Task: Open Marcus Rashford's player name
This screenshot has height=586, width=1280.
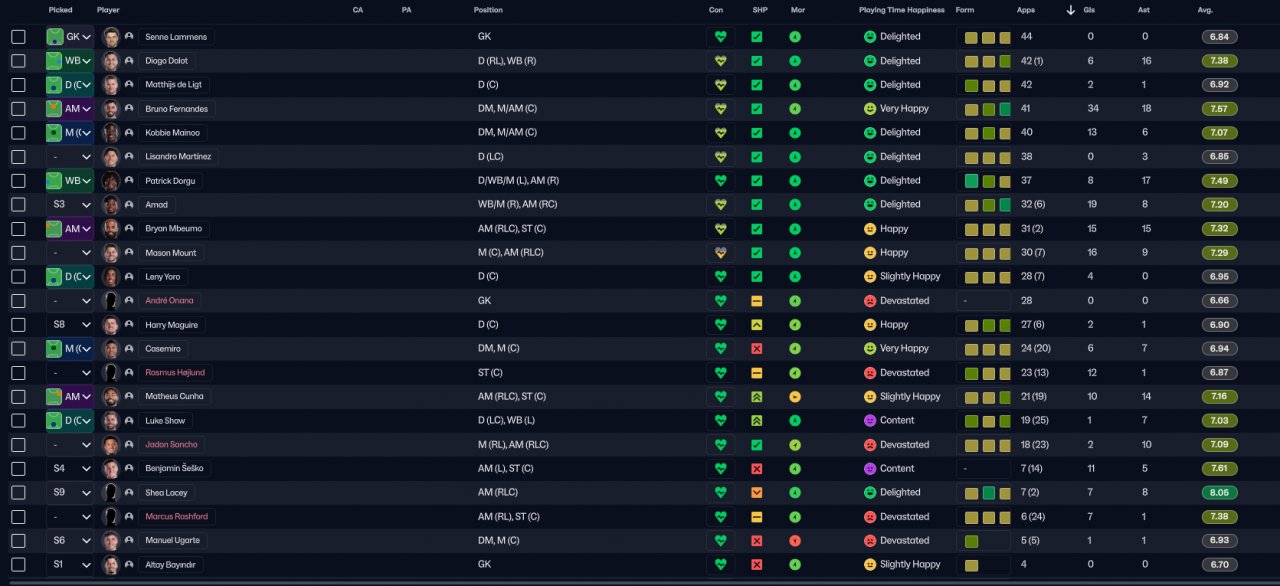Action: [176, 517]
